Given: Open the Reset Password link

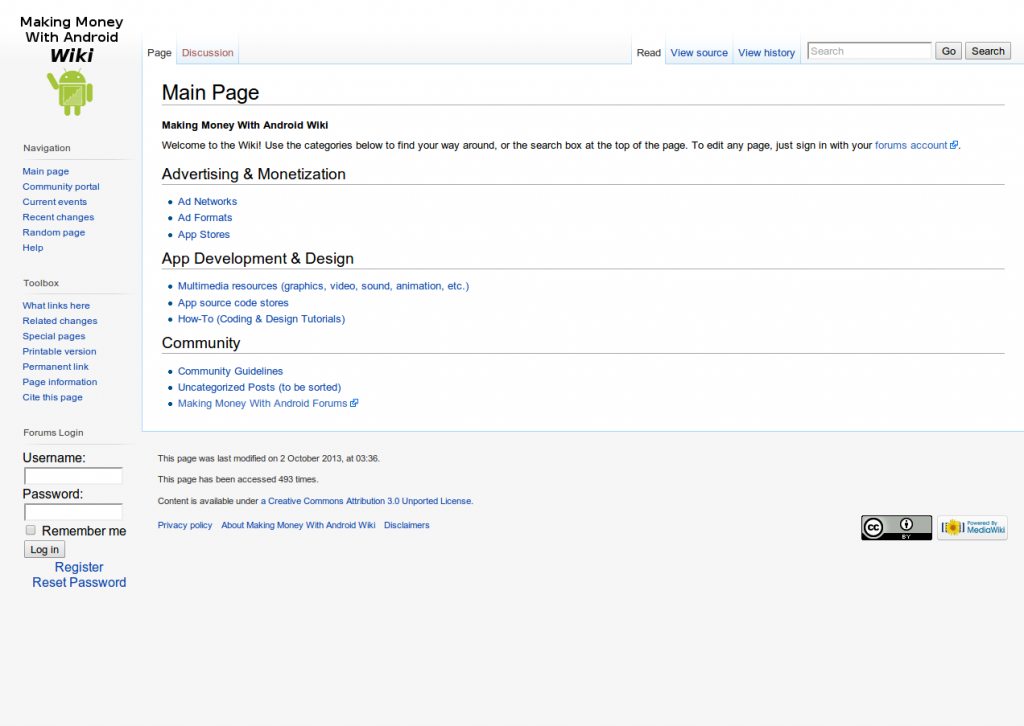Looking at the screenshot, I should pos(79,582).
